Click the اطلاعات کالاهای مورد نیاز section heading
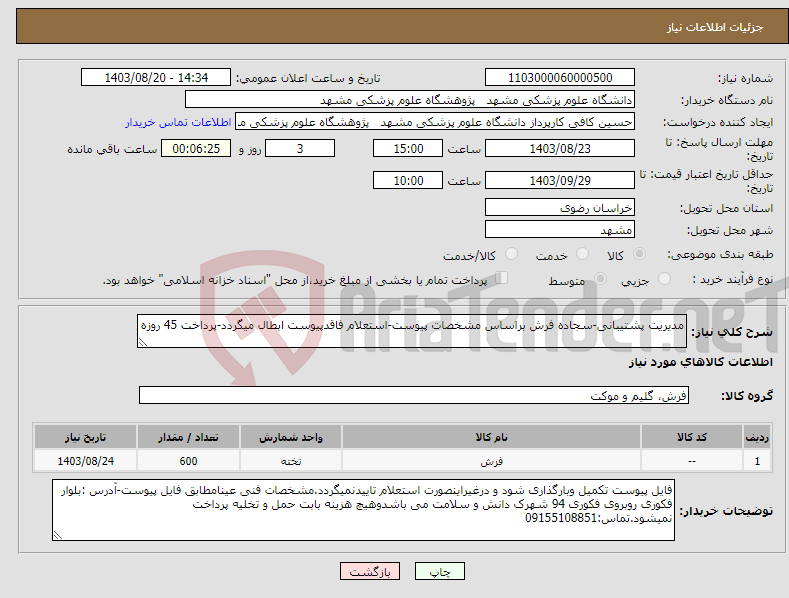 (x=700, y=362)
